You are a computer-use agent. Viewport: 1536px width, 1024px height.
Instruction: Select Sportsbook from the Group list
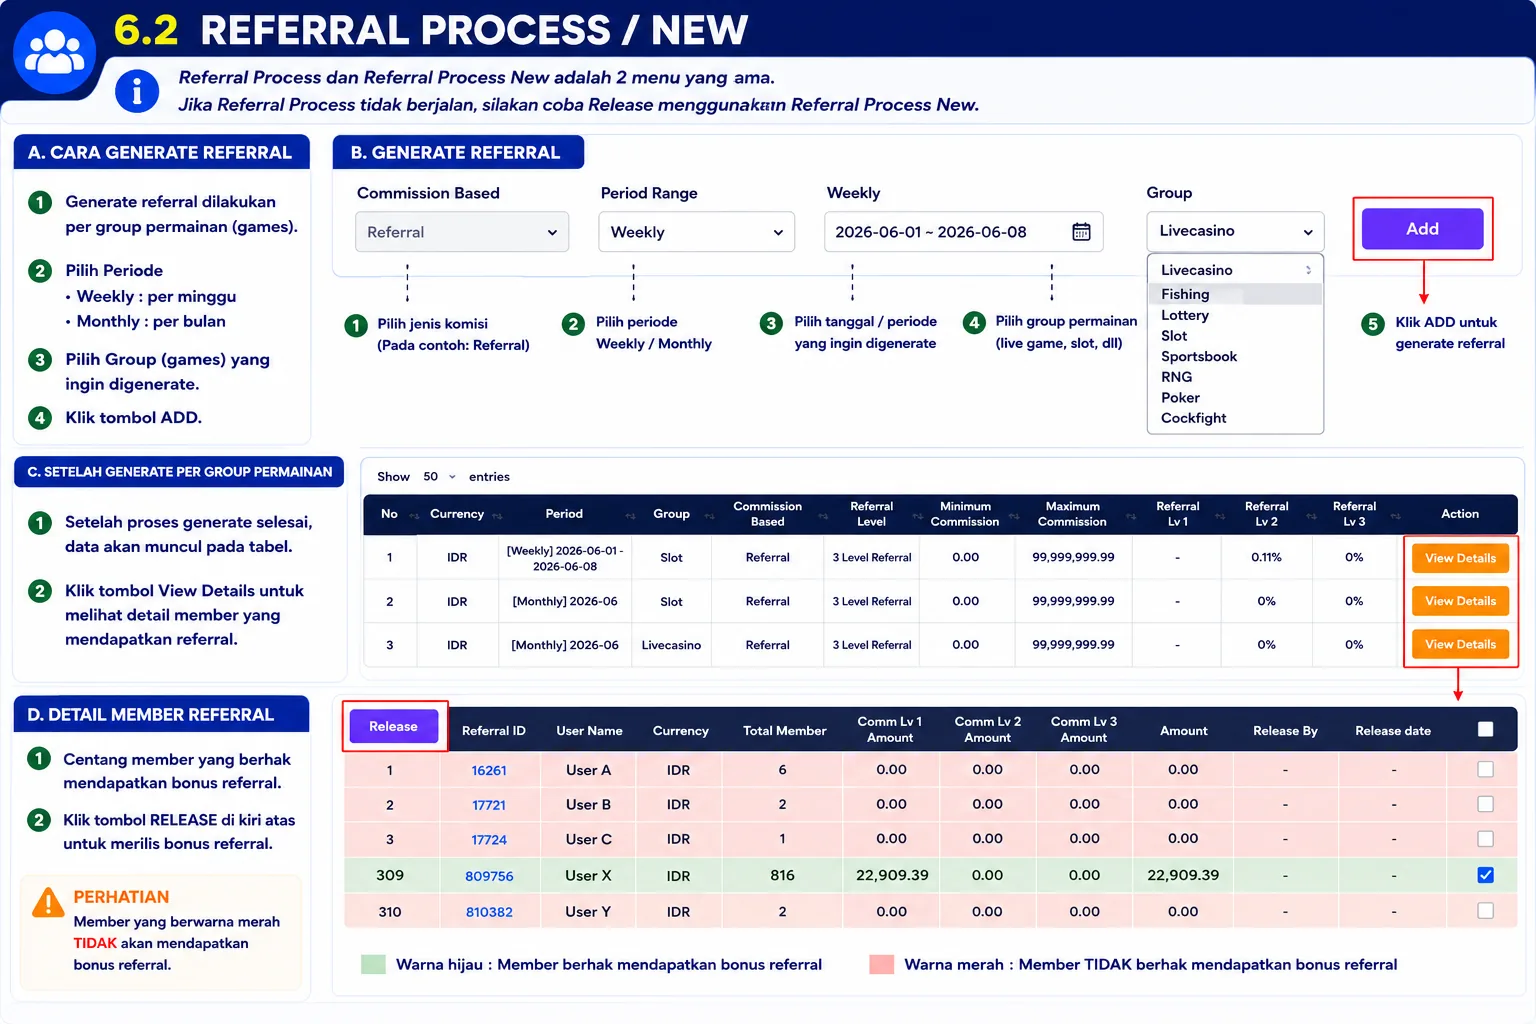point(1199,356)
